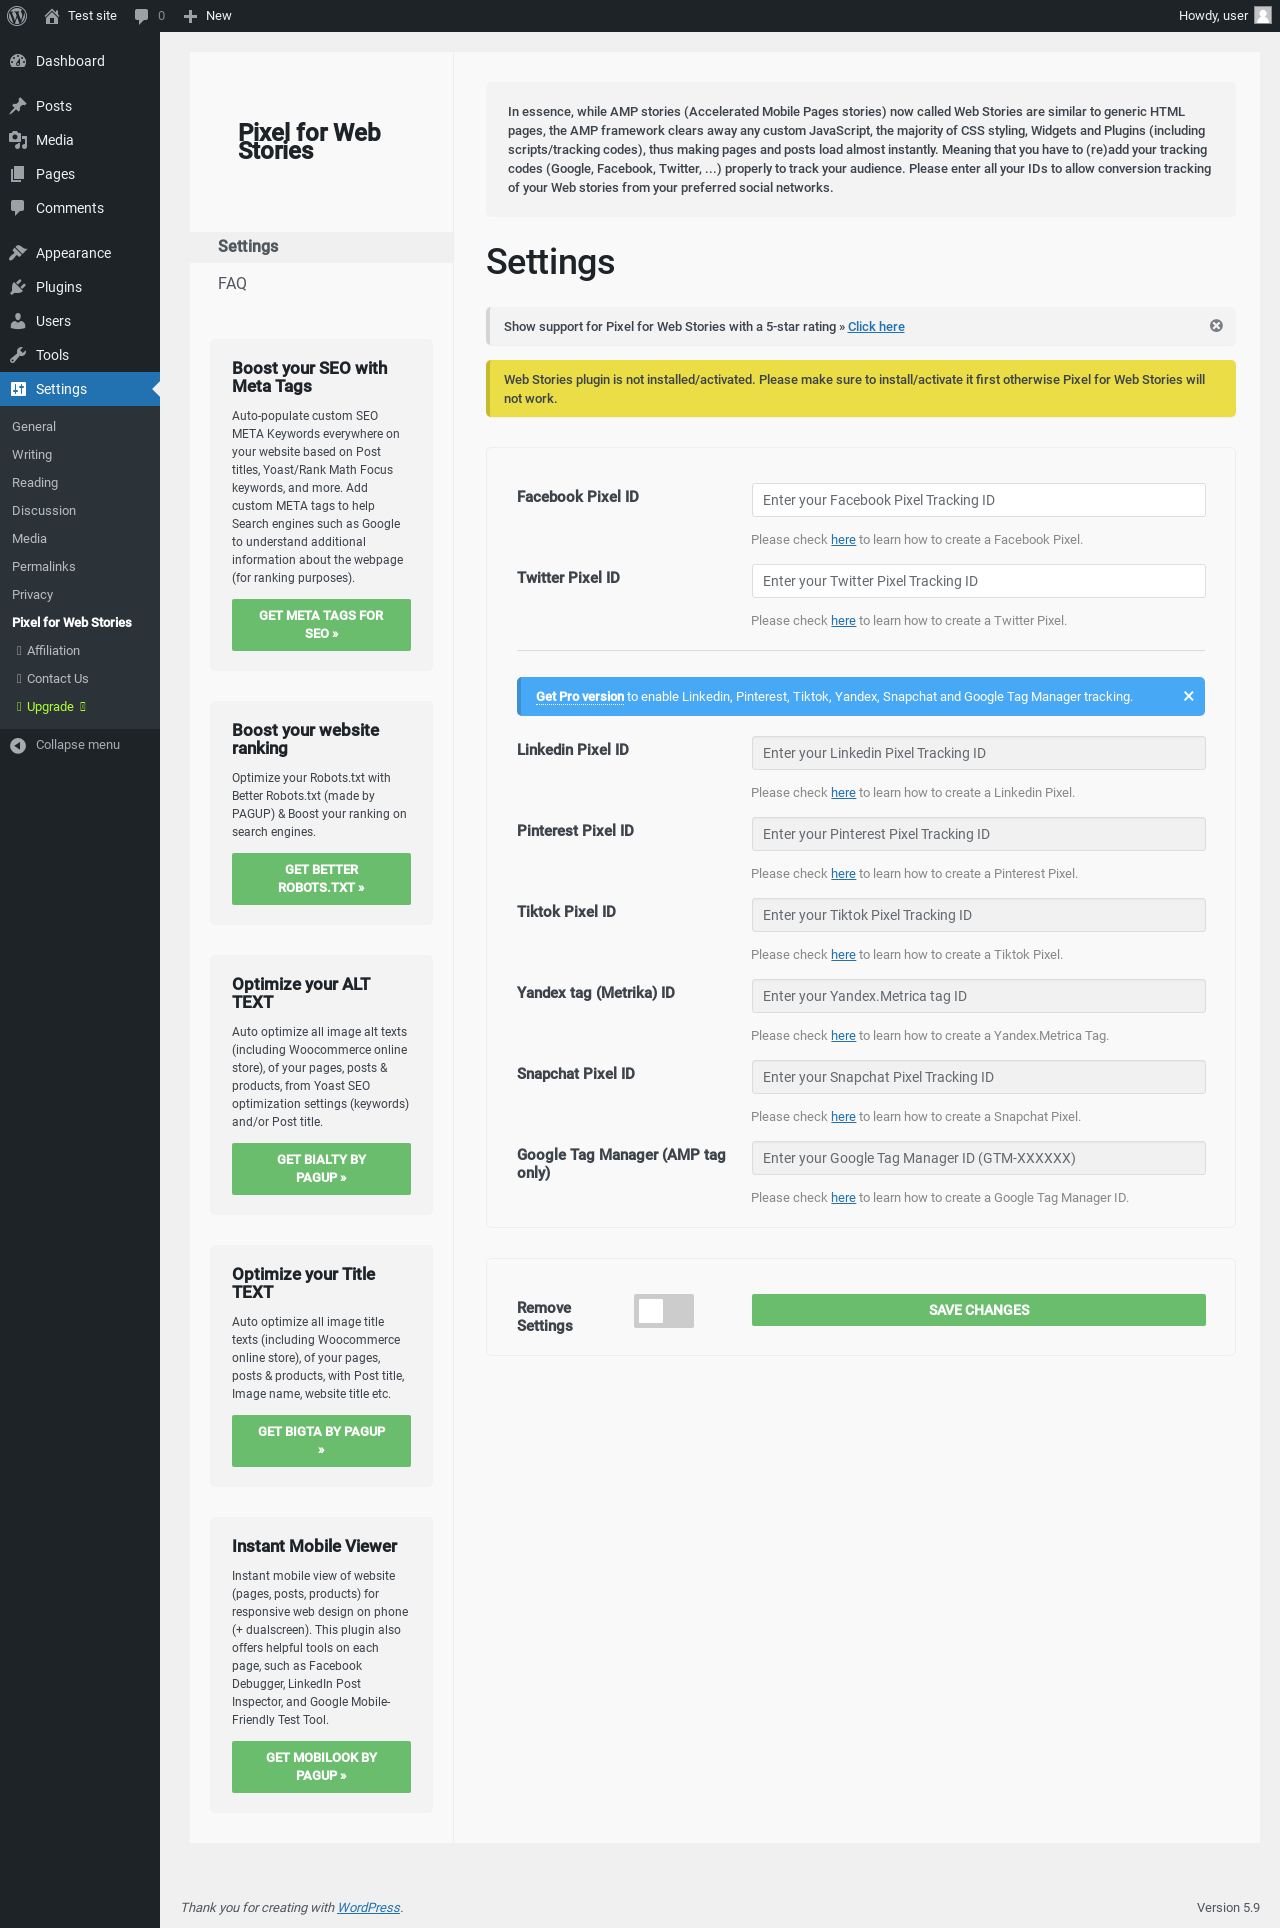Click the Save Changes button
Image resolution: width=1280 pixels, height=1928 pixels.
(979, 1310)
